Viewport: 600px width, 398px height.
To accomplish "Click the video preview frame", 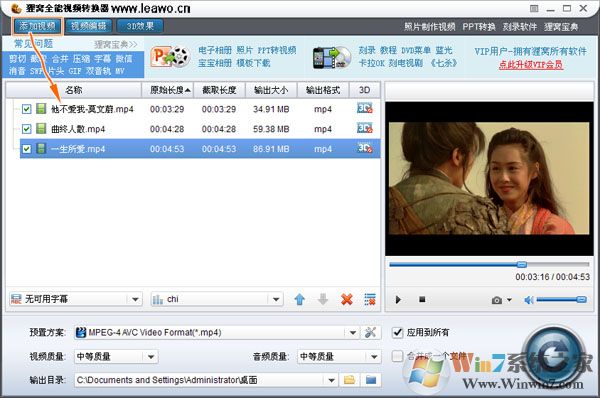I will click(x=489, y=178).
